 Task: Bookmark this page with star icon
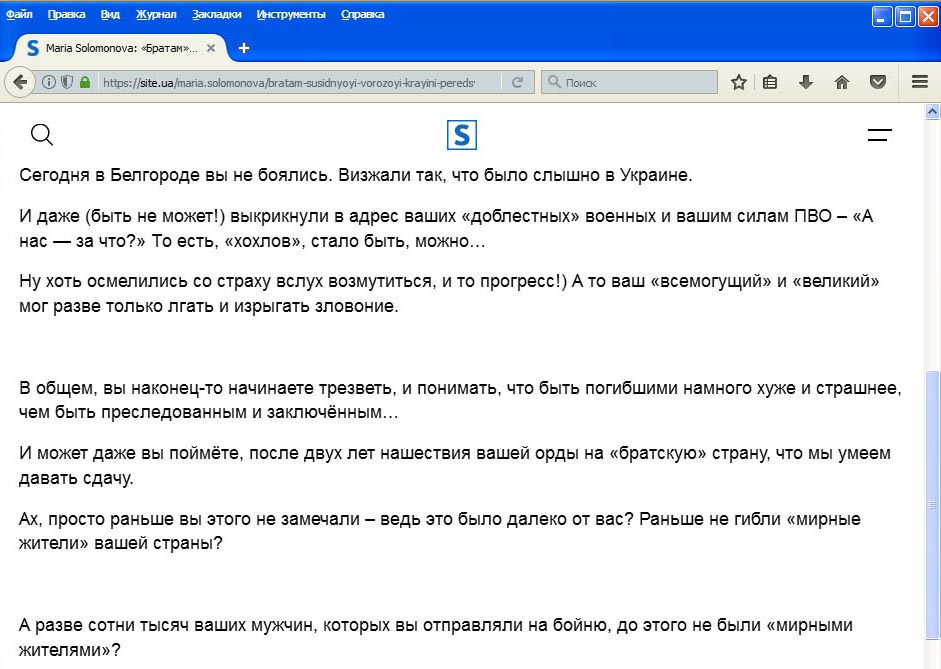pyautogui.click(x=739, y=82)
